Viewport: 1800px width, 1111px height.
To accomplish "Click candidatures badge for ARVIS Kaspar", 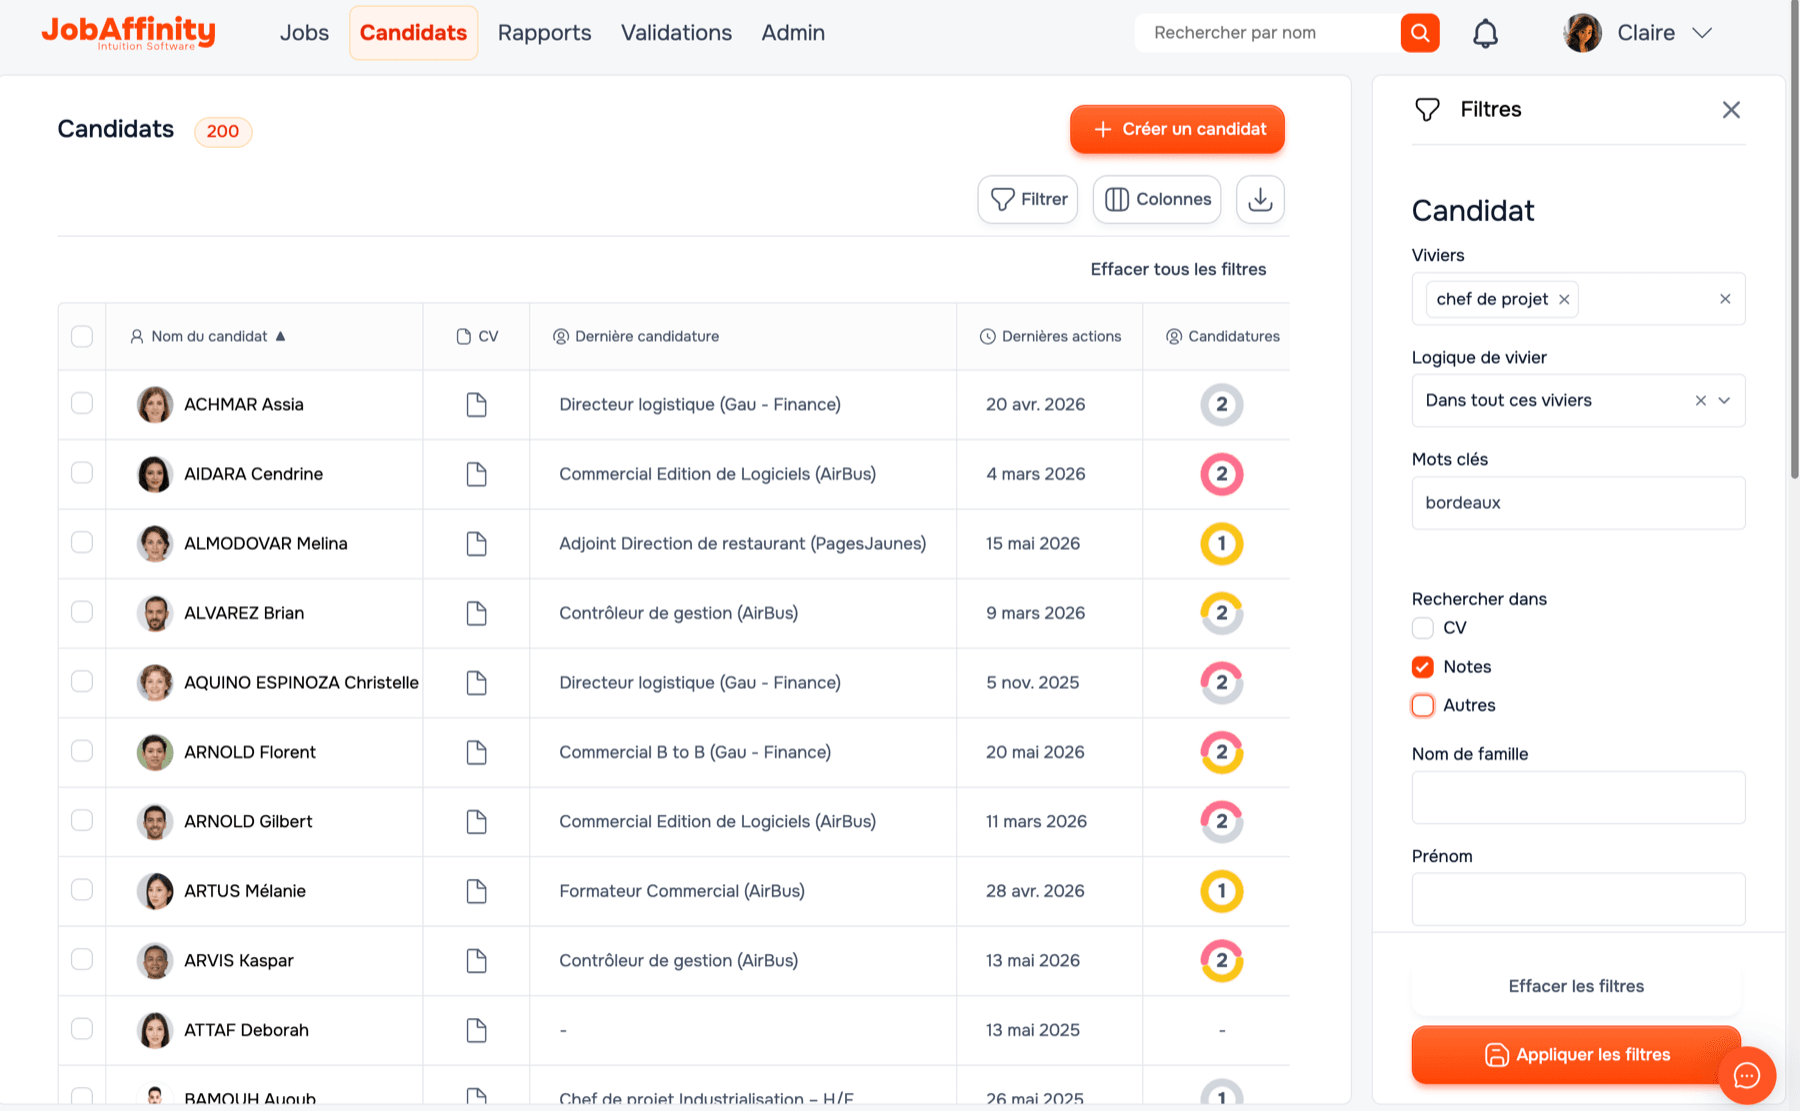I will pos(1221,960).
